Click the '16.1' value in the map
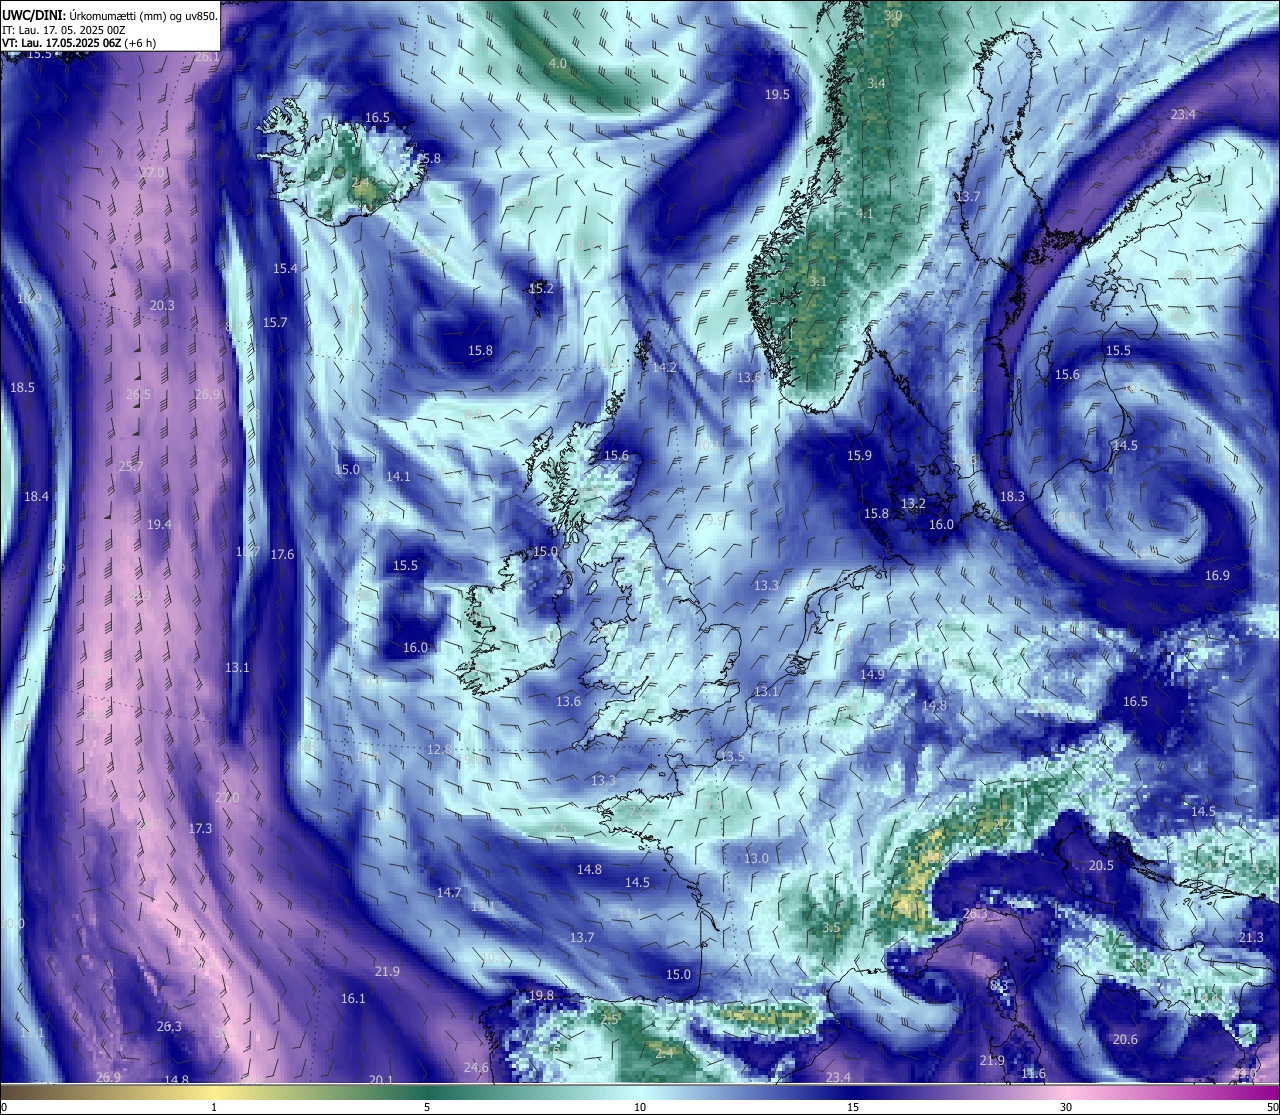This screenshot has width=1280, height=1115. [353, 998]
